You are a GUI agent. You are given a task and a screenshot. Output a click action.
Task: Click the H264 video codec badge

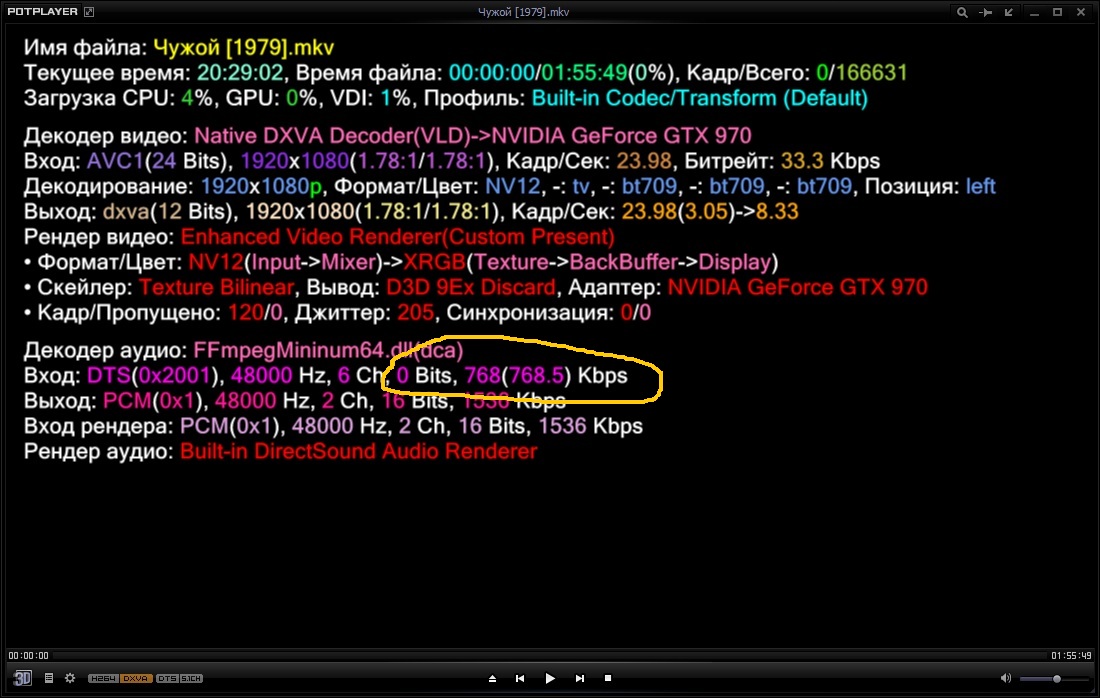[x=103, y=678]
